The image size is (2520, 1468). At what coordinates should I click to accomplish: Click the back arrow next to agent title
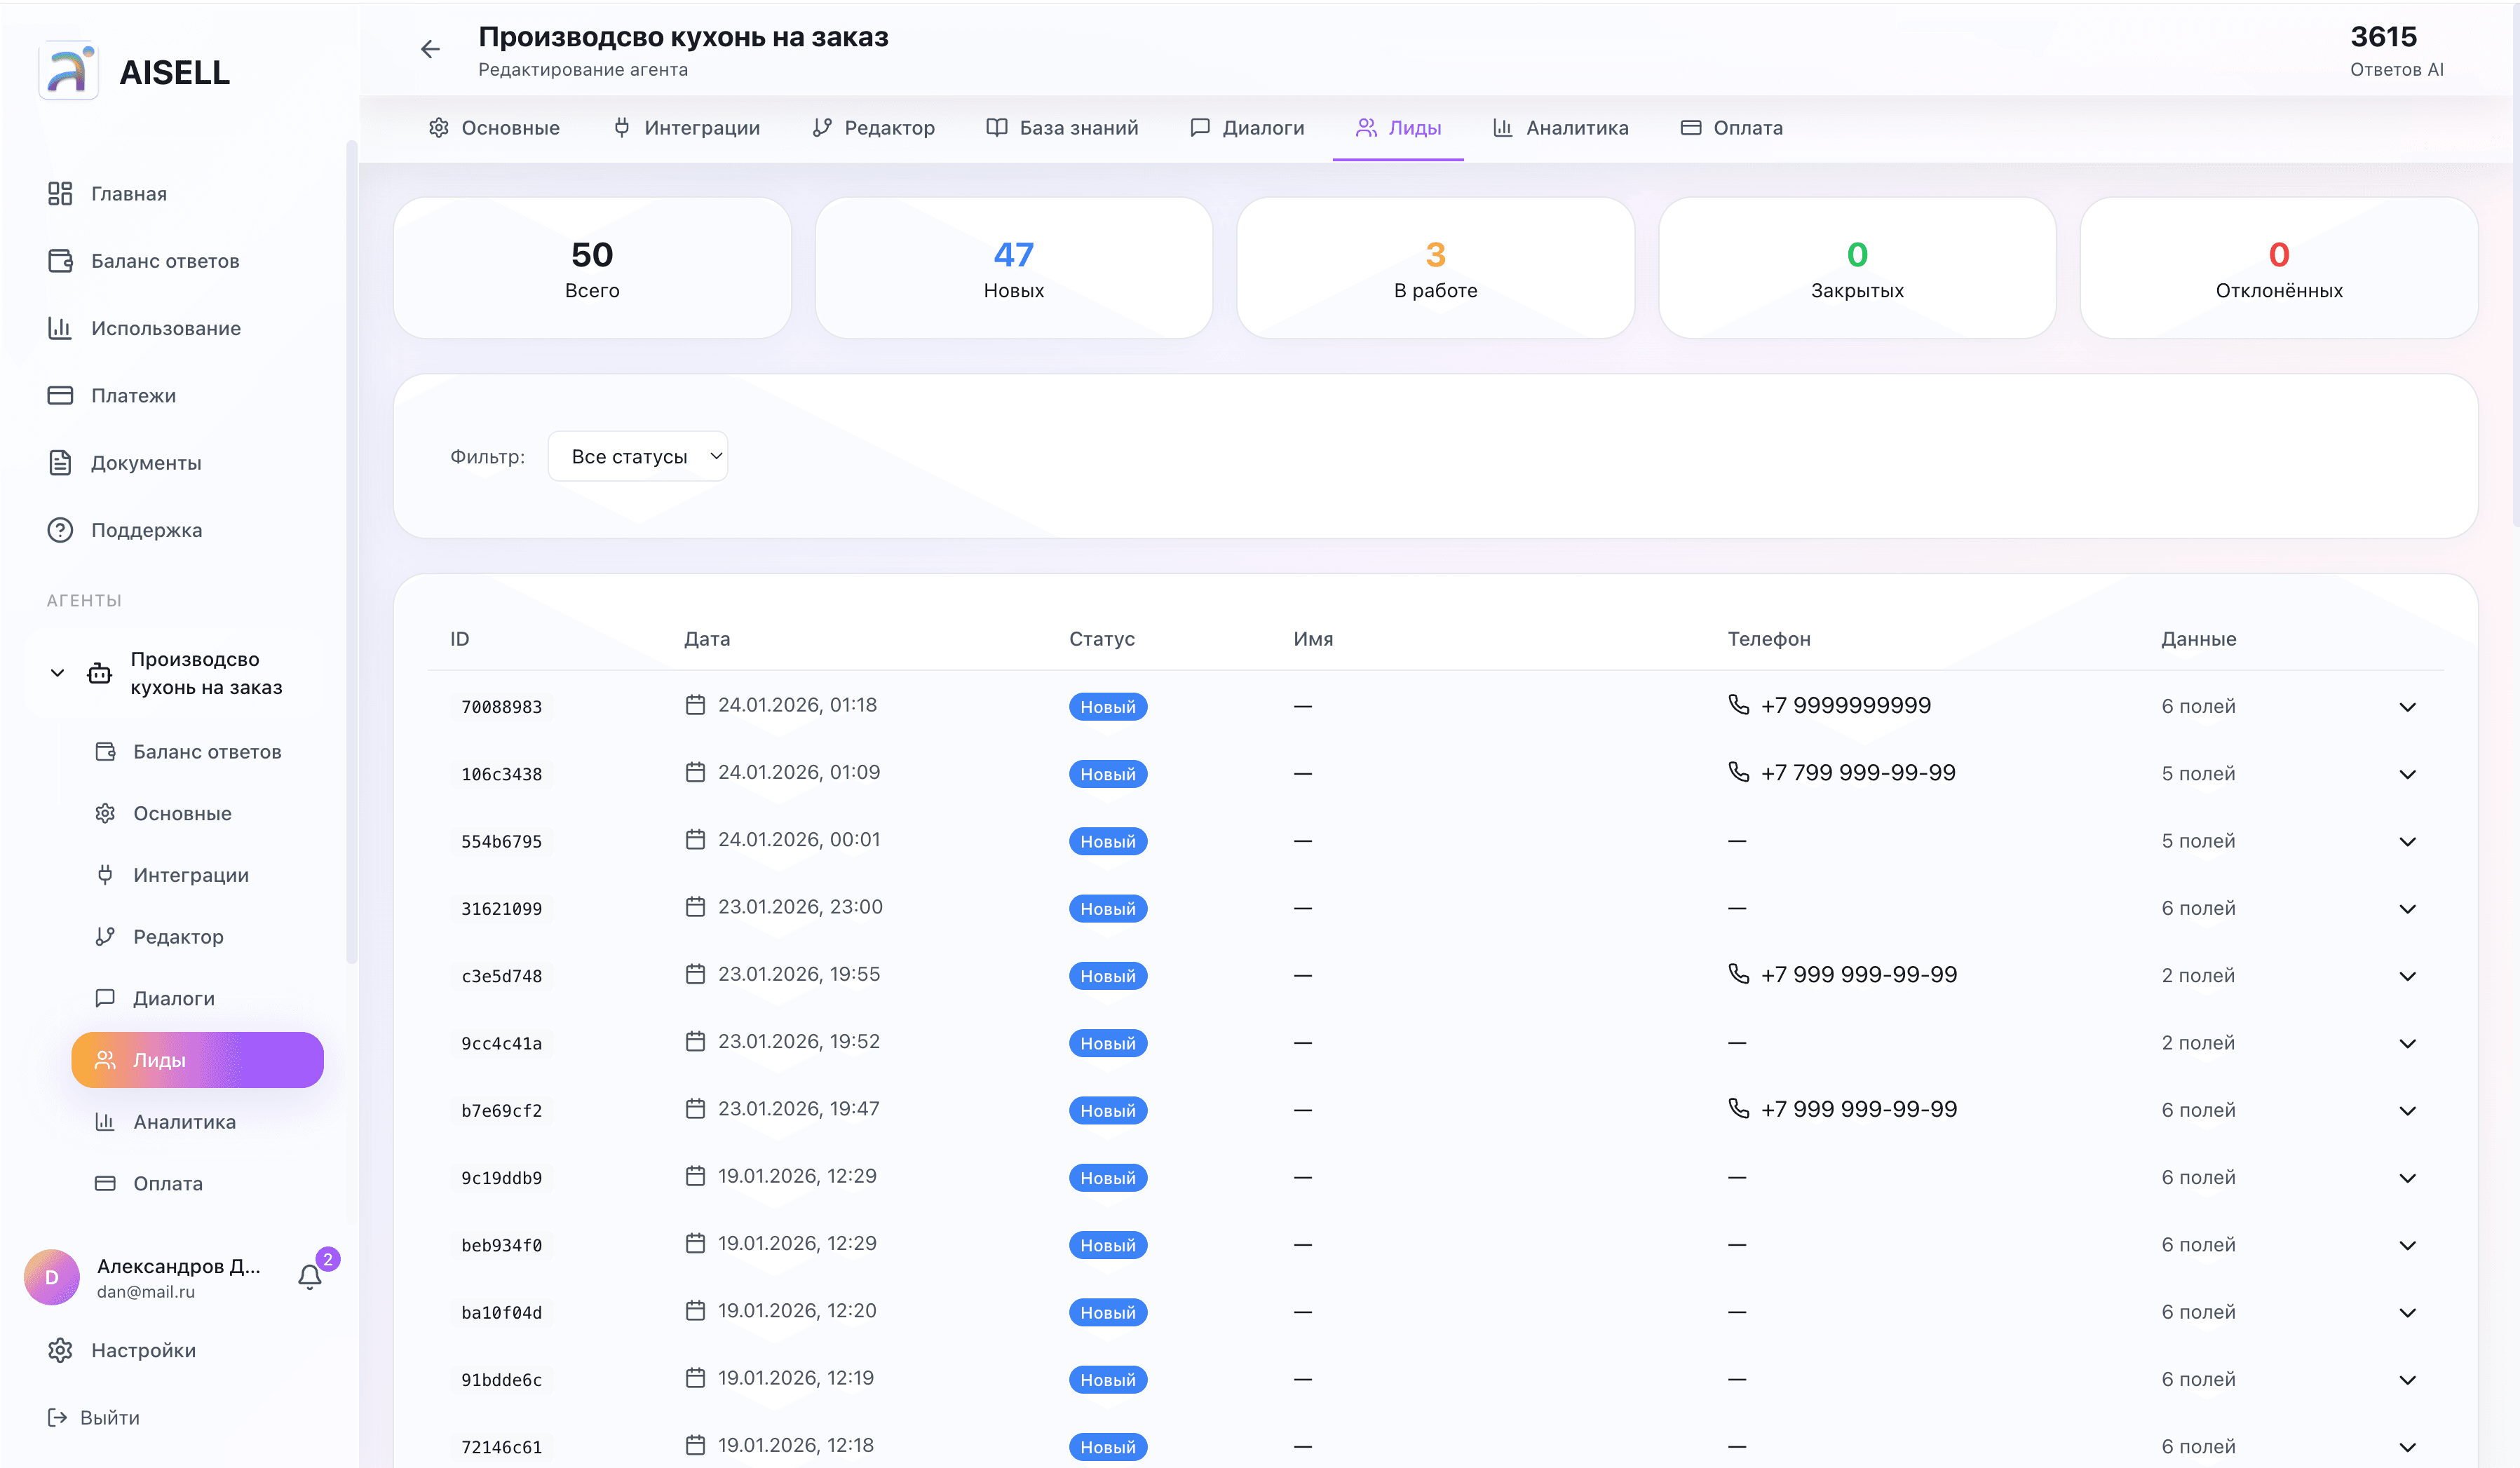pos(430,48)
